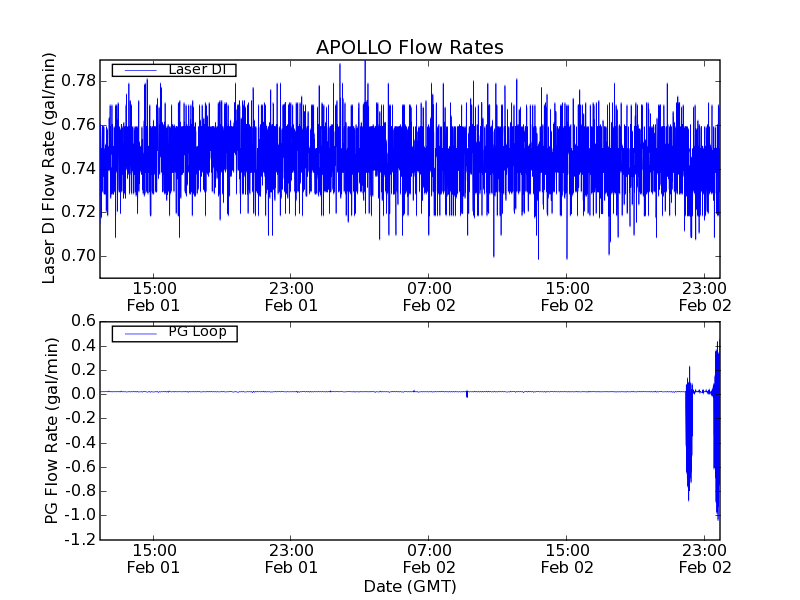Click '23:00 Feb 02' under the PG Loop plot
The image size is (800, 600).
[705, 559]
